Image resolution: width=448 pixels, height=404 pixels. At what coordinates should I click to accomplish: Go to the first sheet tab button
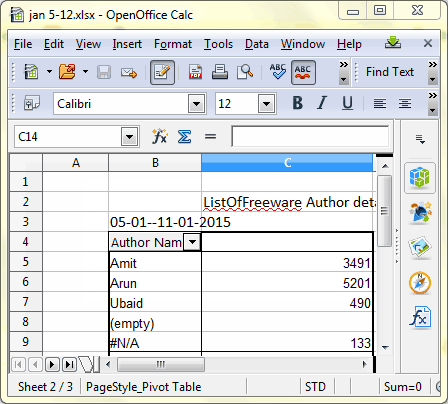point(19,365)
